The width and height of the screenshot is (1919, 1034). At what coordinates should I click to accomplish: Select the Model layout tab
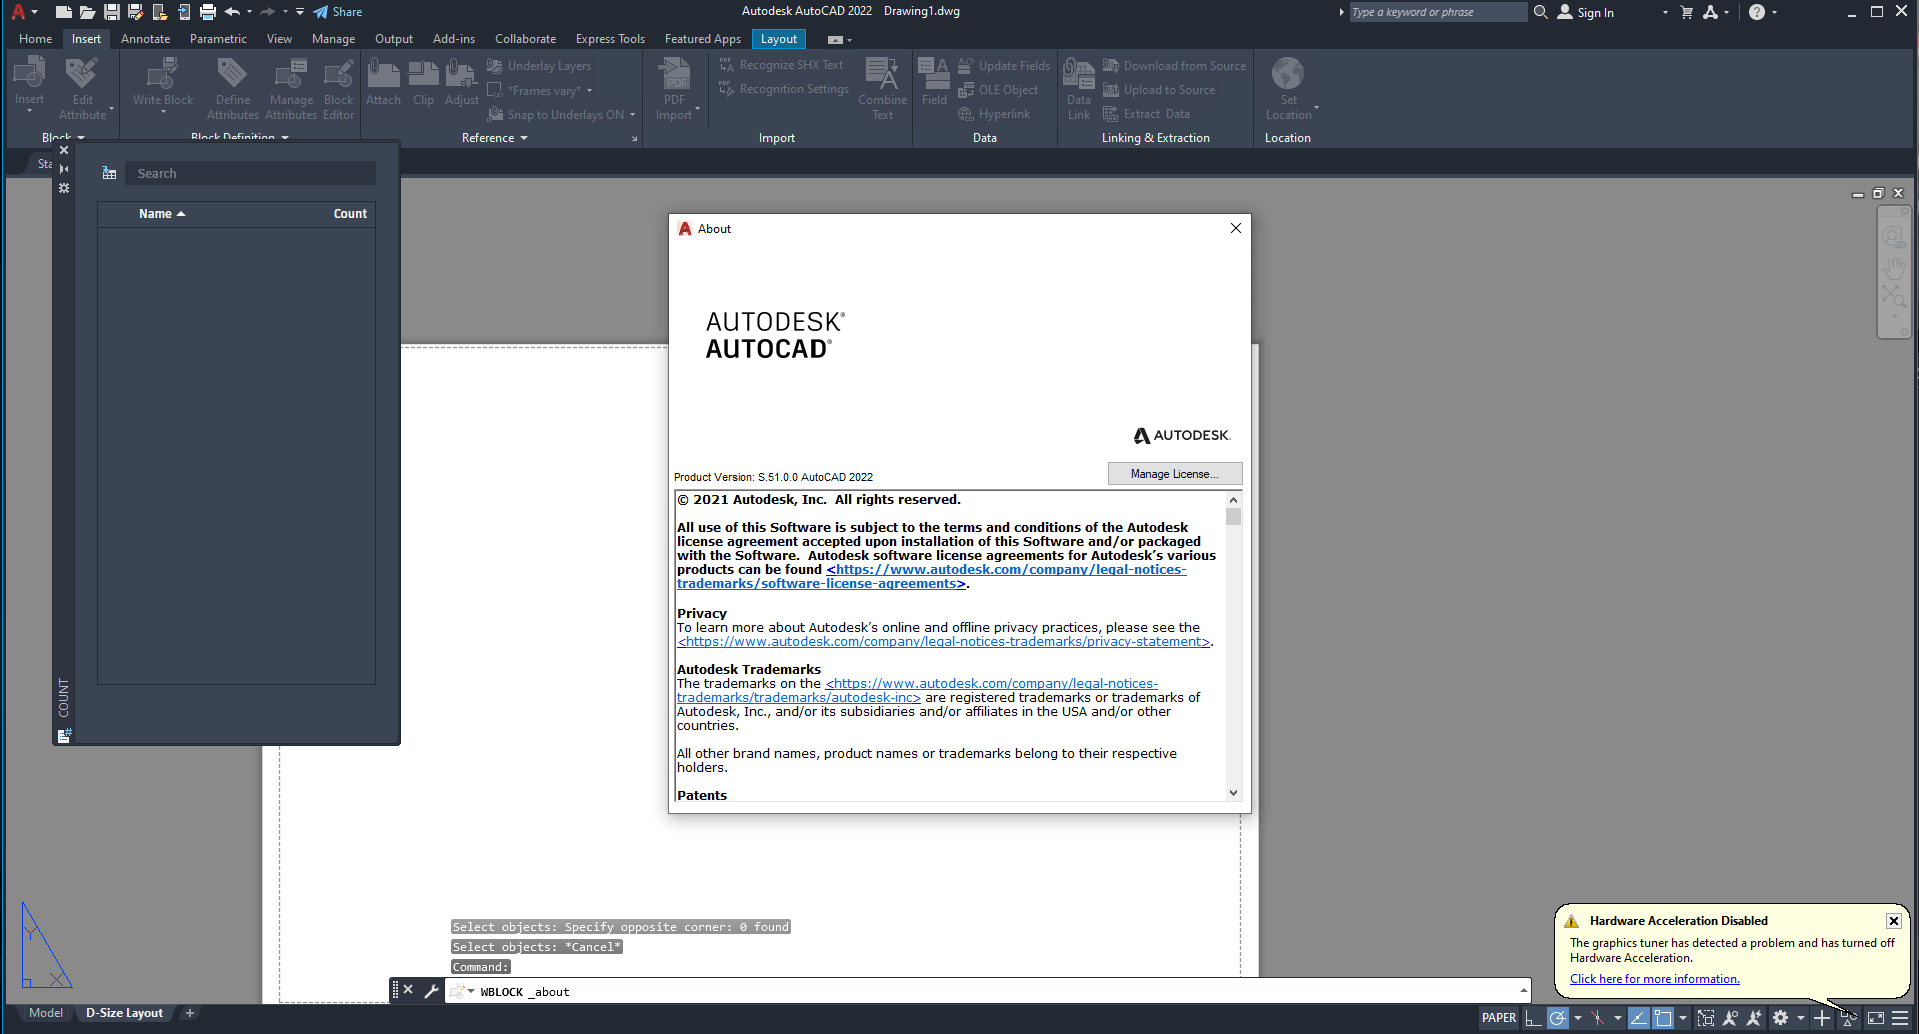(46, 1013)
